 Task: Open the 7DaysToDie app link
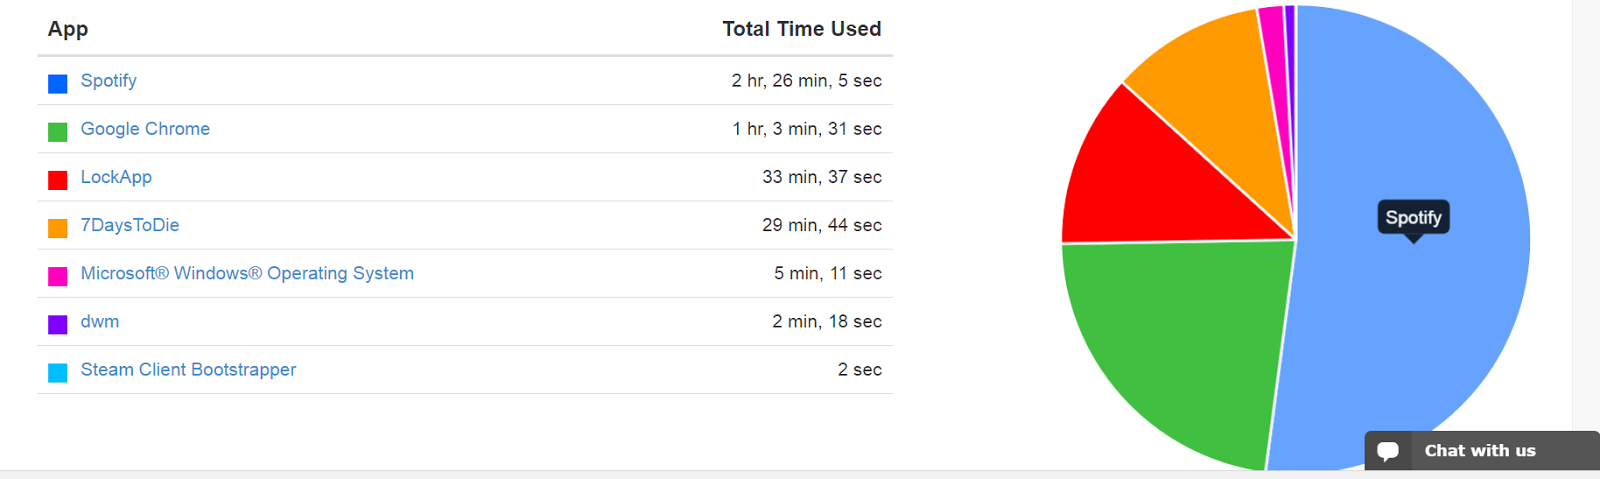point(130,225)
